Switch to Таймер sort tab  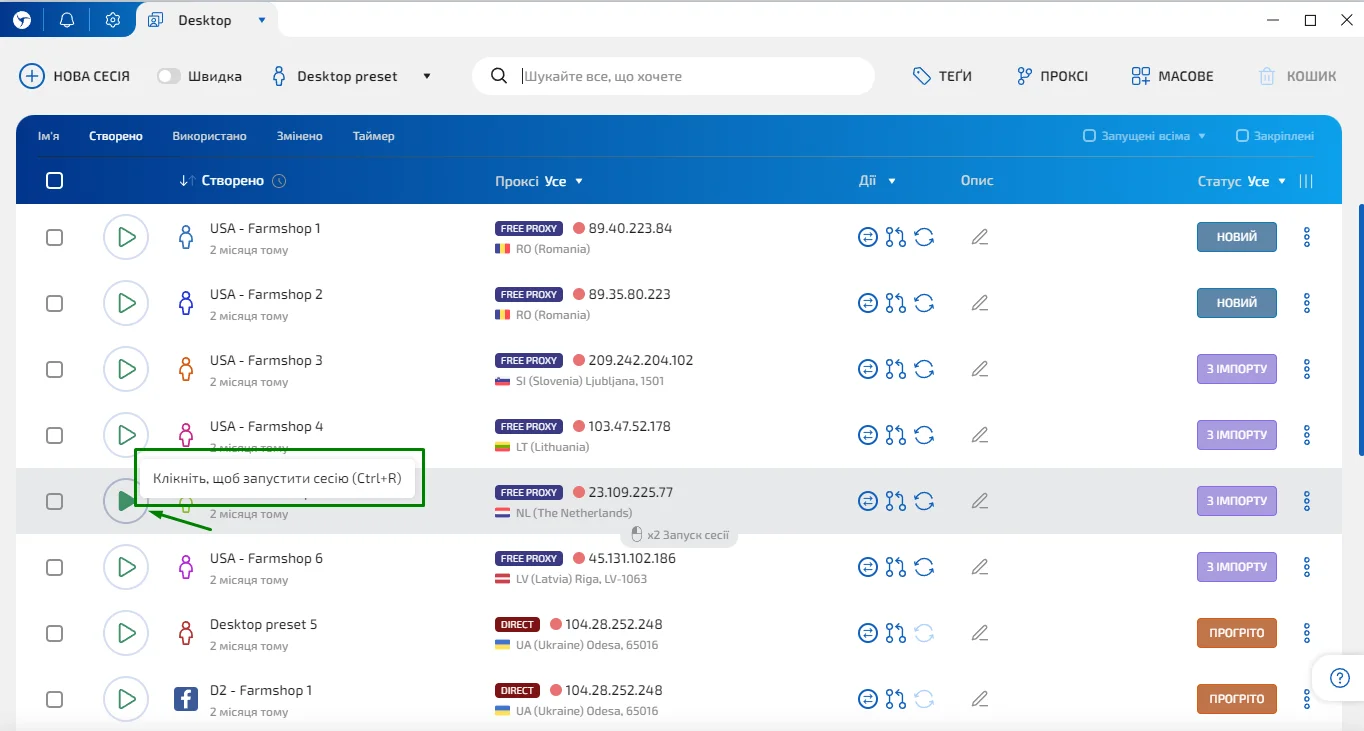(x=374, y=136)
